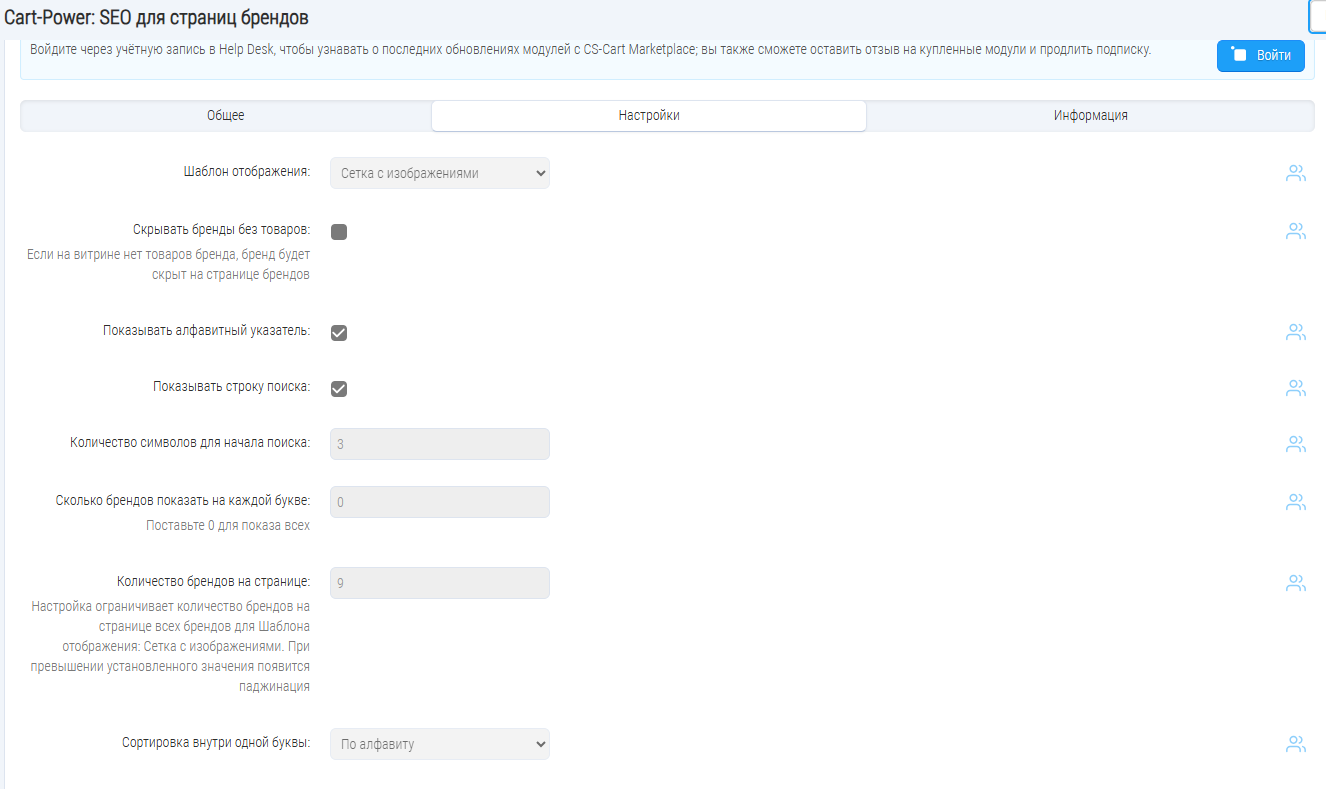1326x789 pixels.
Task: Click users icon beside Сортировка внутри одной буквы
Action: [x=1296, y=743]
